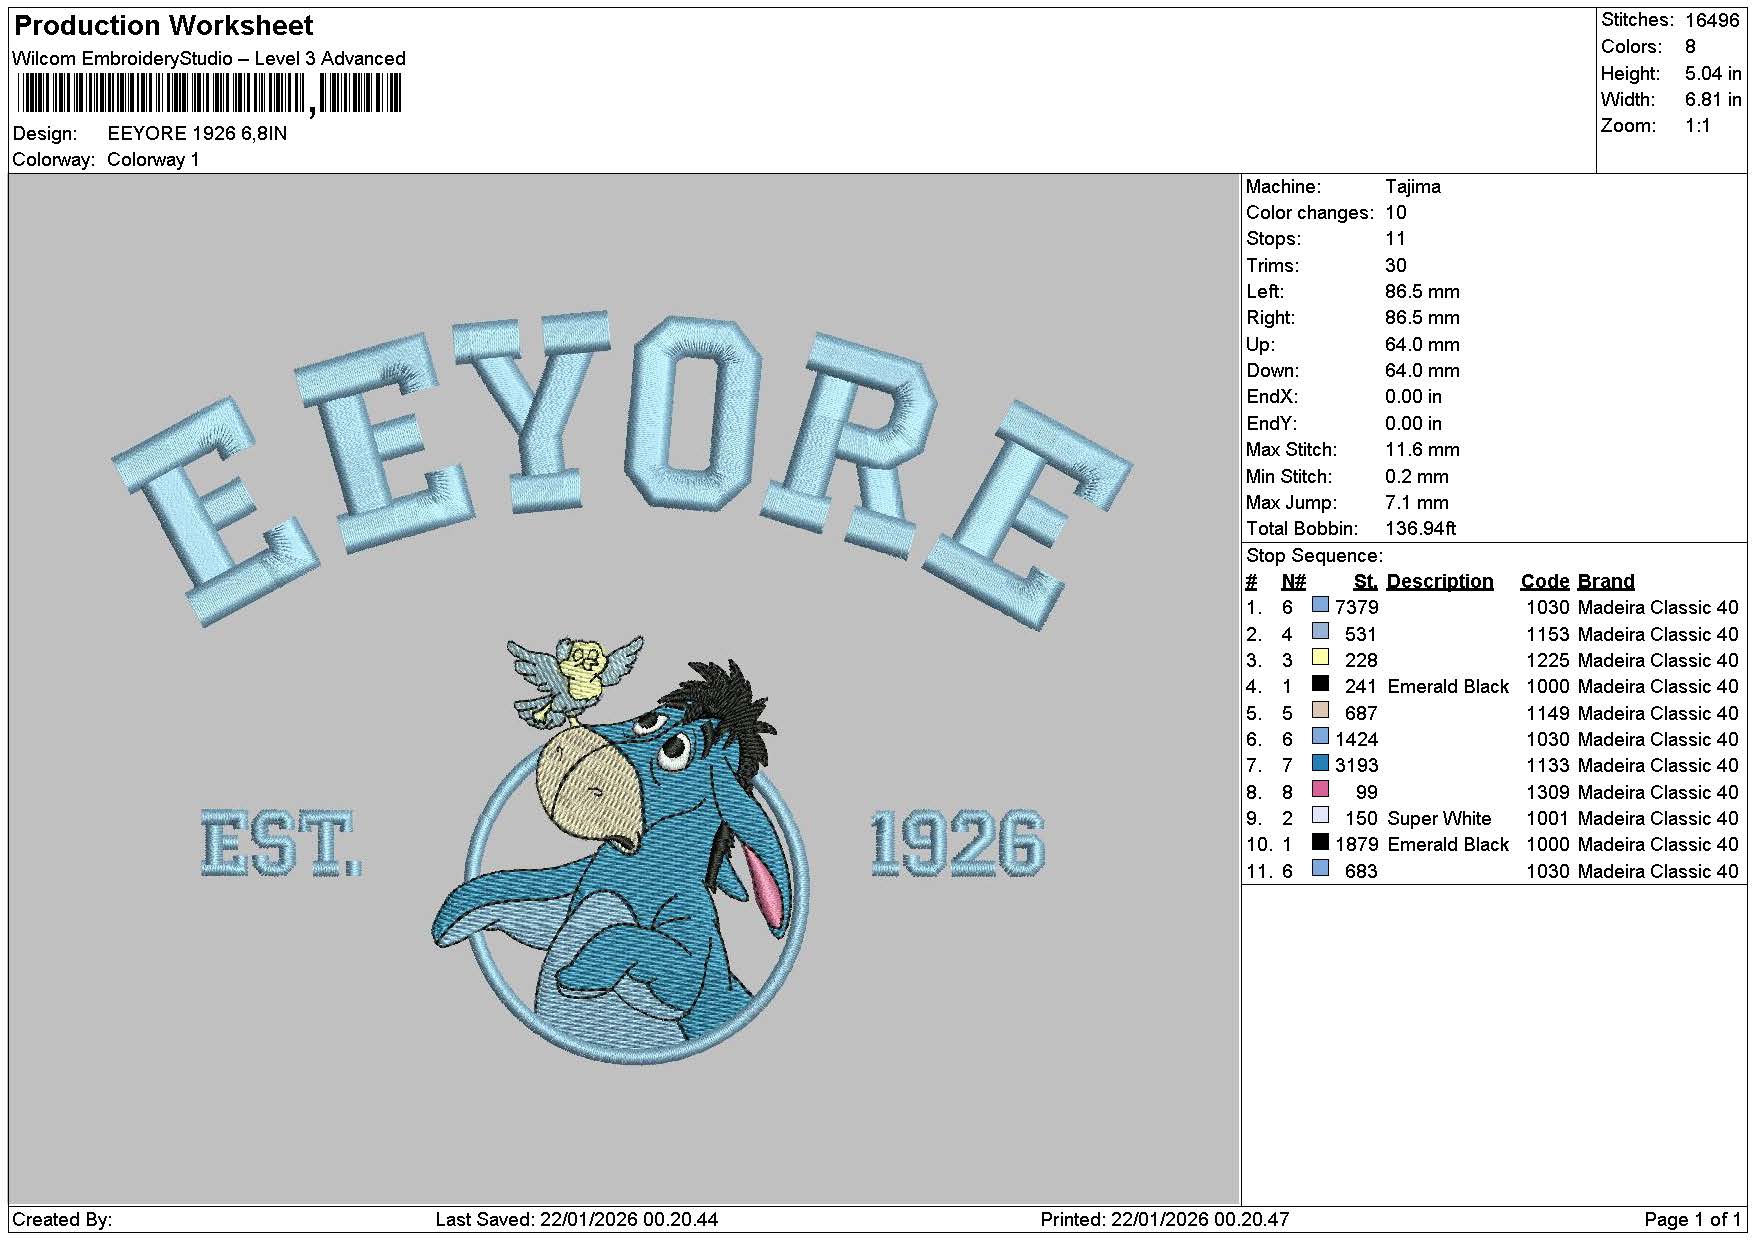Click thread code '1153'

(x=1547, y=634)
